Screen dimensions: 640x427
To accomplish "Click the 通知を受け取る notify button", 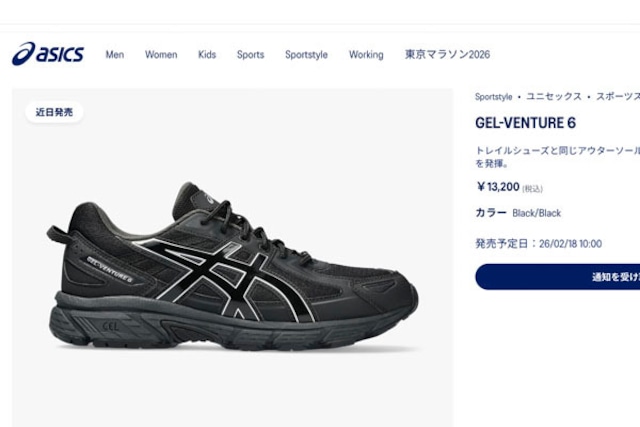I will [x=558, y=277].
